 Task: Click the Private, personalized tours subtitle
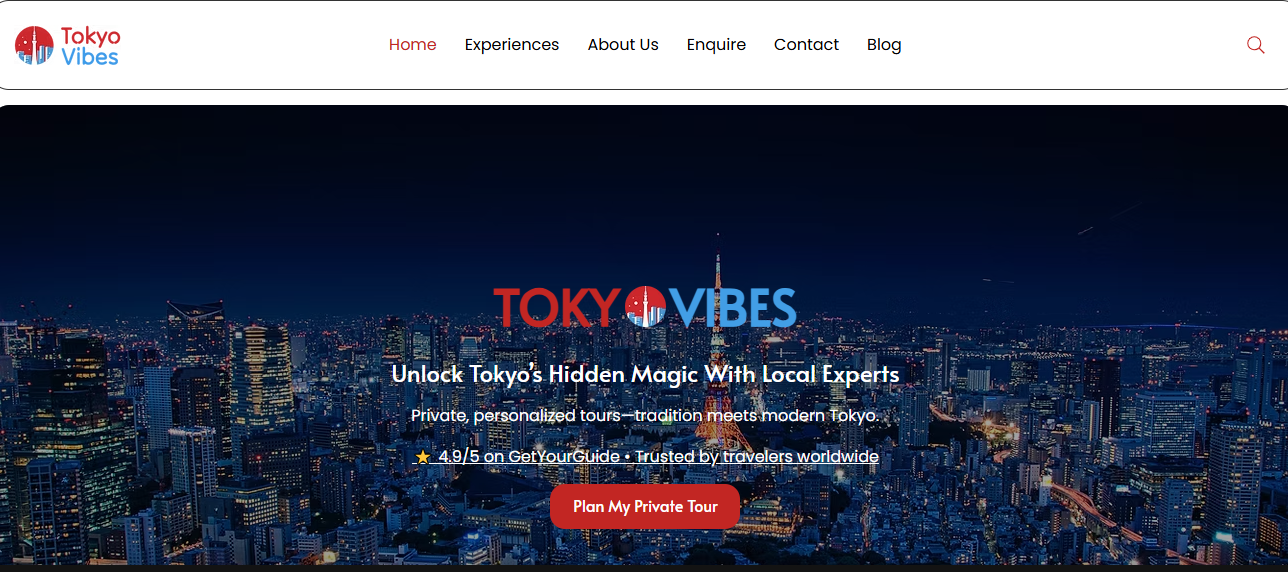[645, 415]
